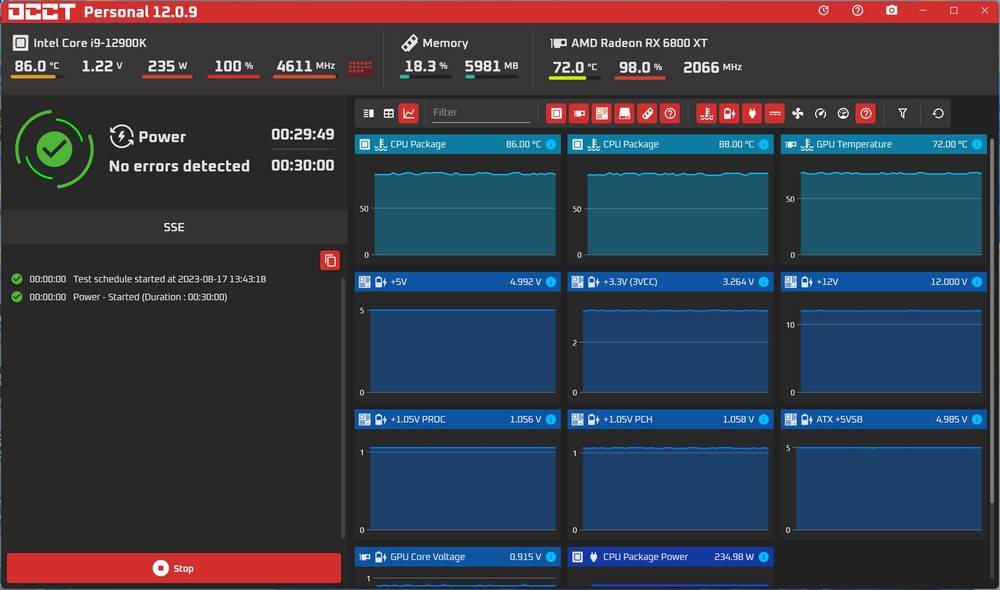Click the total duration 00:30:00

(302, 166)
